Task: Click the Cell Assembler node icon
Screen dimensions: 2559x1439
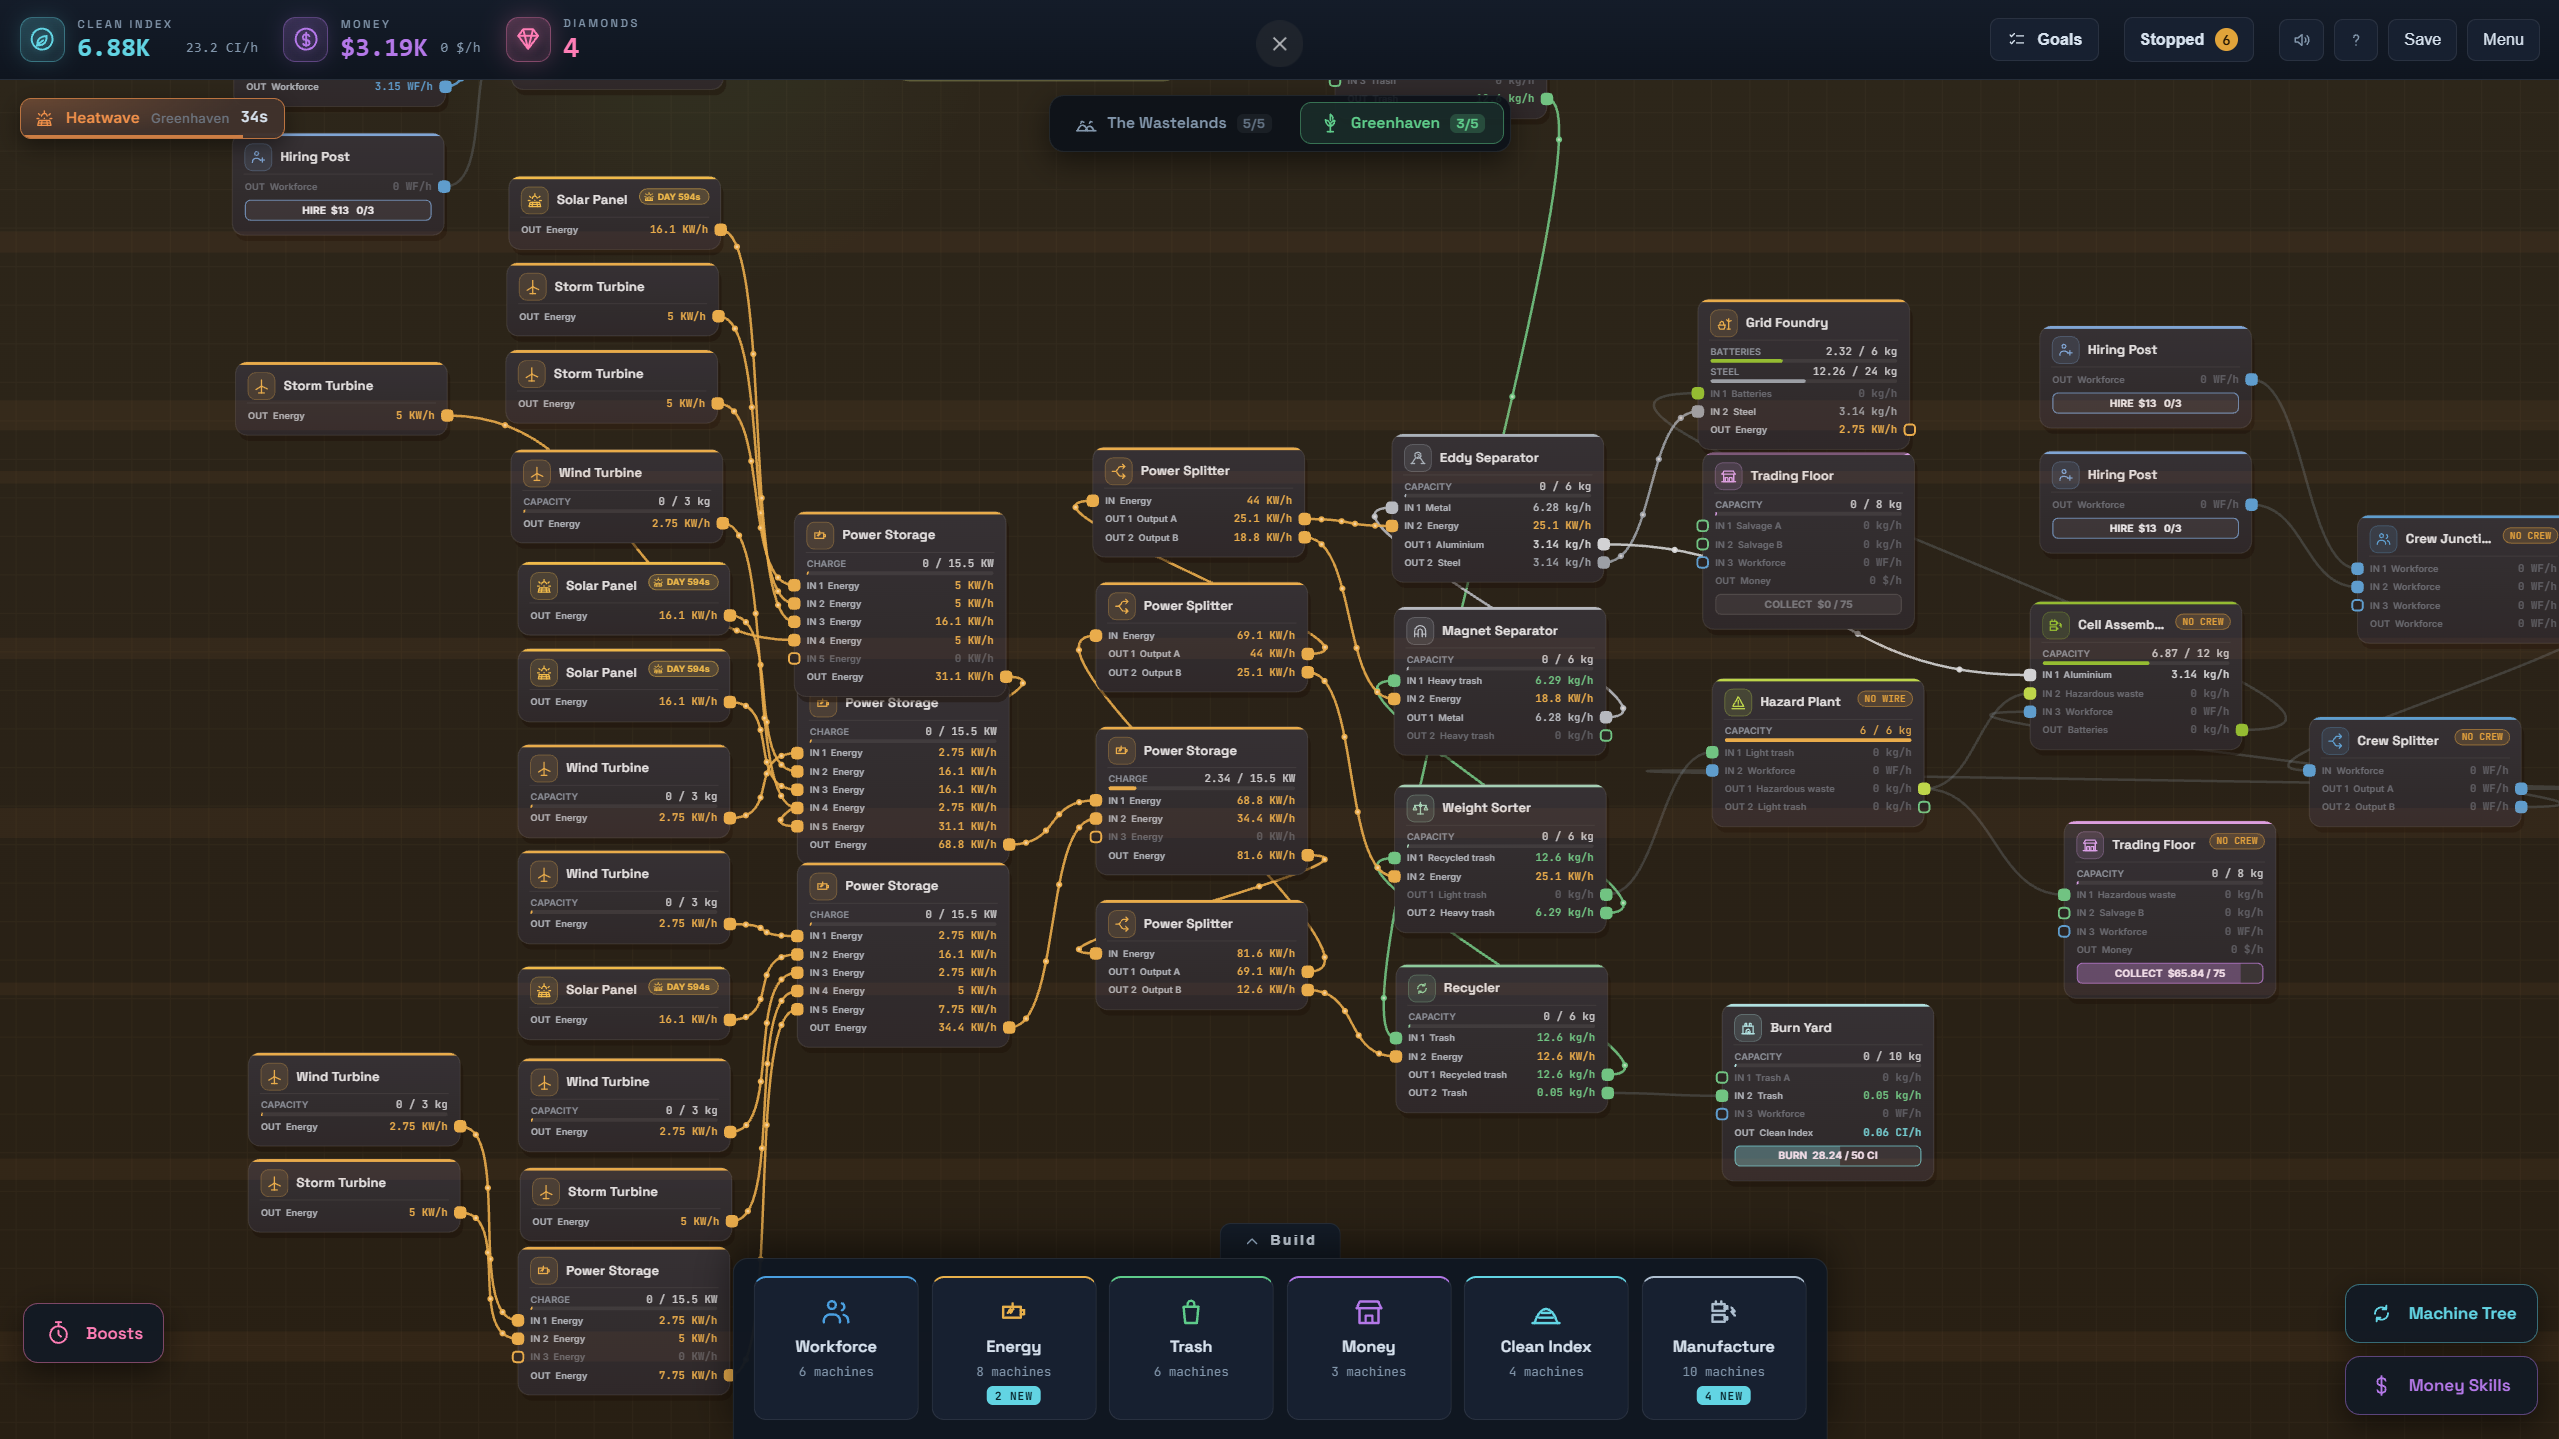Action: click(x=2056, y=625)
